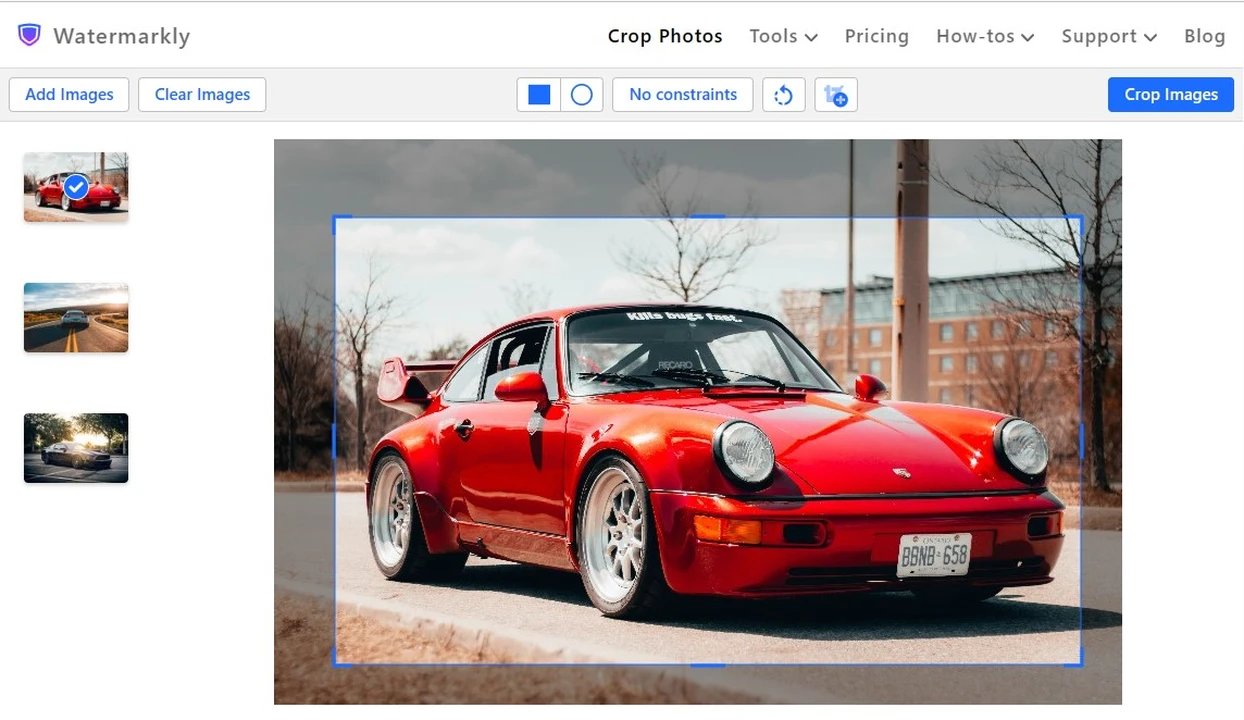This screenshot has width=1244, height=720.
Task: Select the highway car thumbnail in sidebar
Action: click(x=75, y=317)
